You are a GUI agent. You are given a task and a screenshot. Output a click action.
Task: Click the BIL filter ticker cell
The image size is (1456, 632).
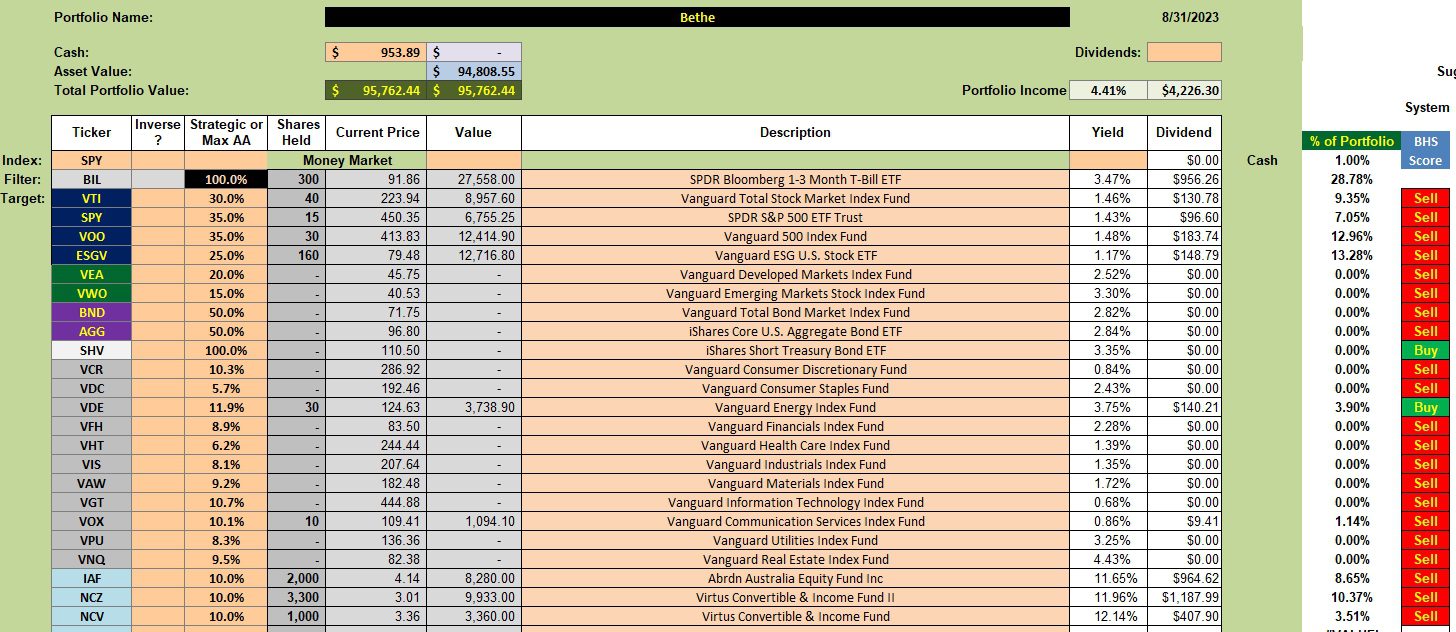click(92, 179)
